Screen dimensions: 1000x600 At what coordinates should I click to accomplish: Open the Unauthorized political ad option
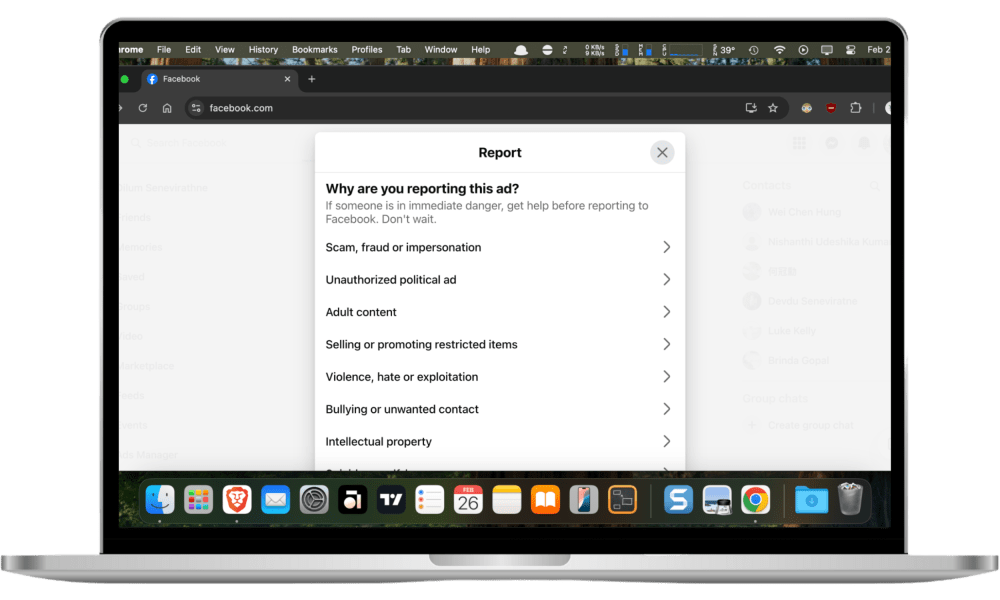pos(499,280)
